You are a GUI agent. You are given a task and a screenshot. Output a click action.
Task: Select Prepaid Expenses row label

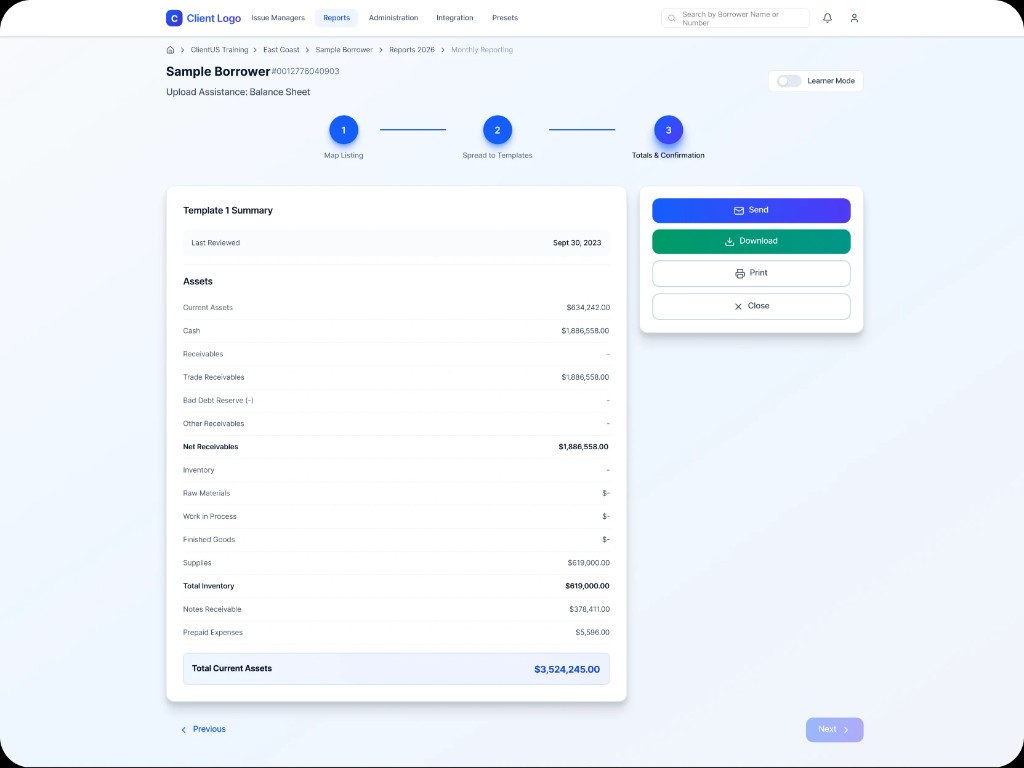coord(213,633)
